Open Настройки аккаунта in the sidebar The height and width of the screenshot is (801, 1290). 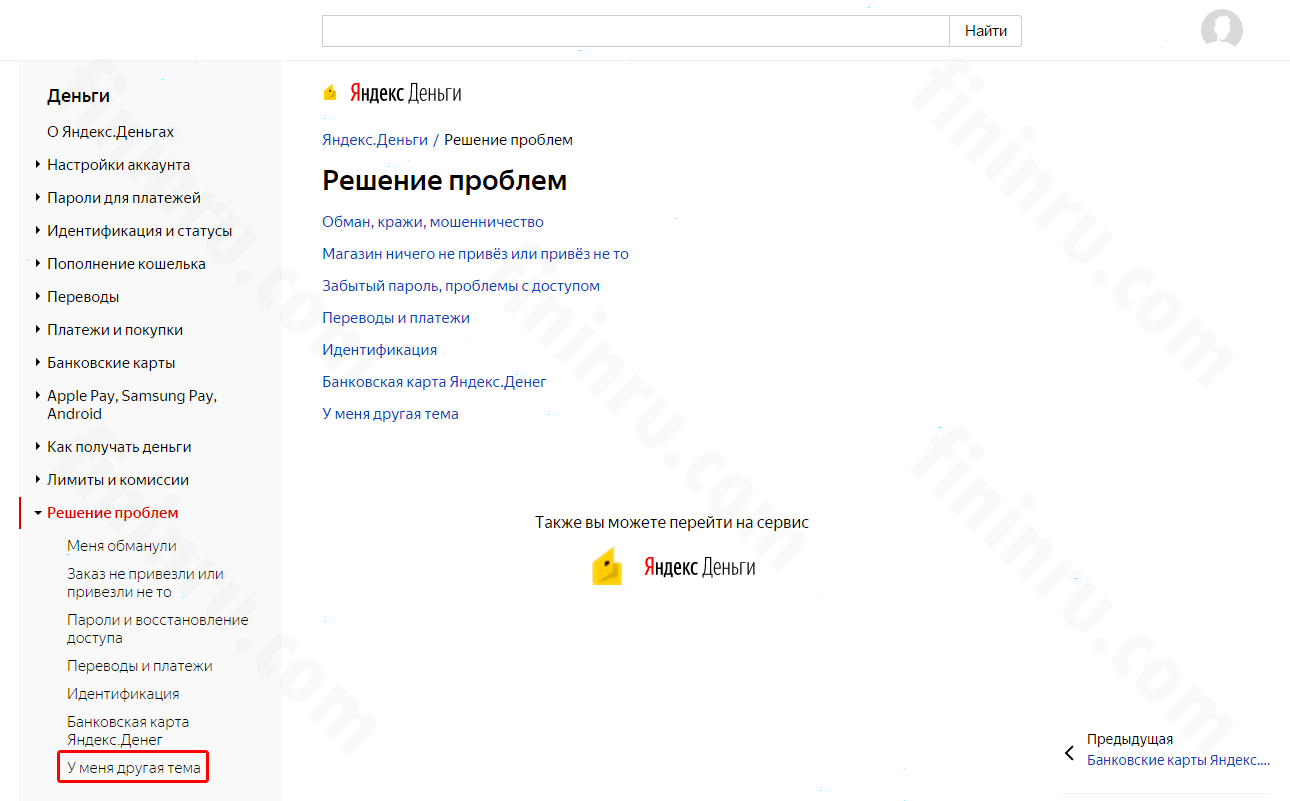[x=118, y=165]
